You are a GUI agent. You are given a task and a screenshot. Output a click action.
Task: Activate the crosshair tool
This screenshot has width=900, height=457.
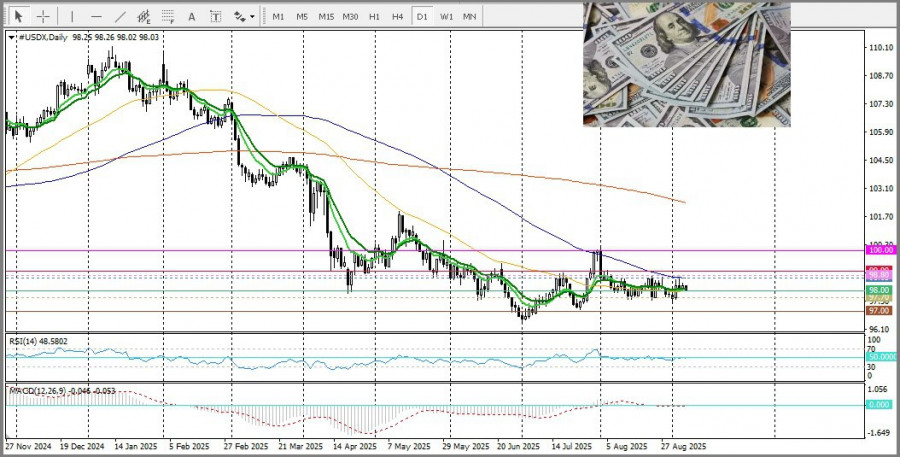click(x=43, y=17)
